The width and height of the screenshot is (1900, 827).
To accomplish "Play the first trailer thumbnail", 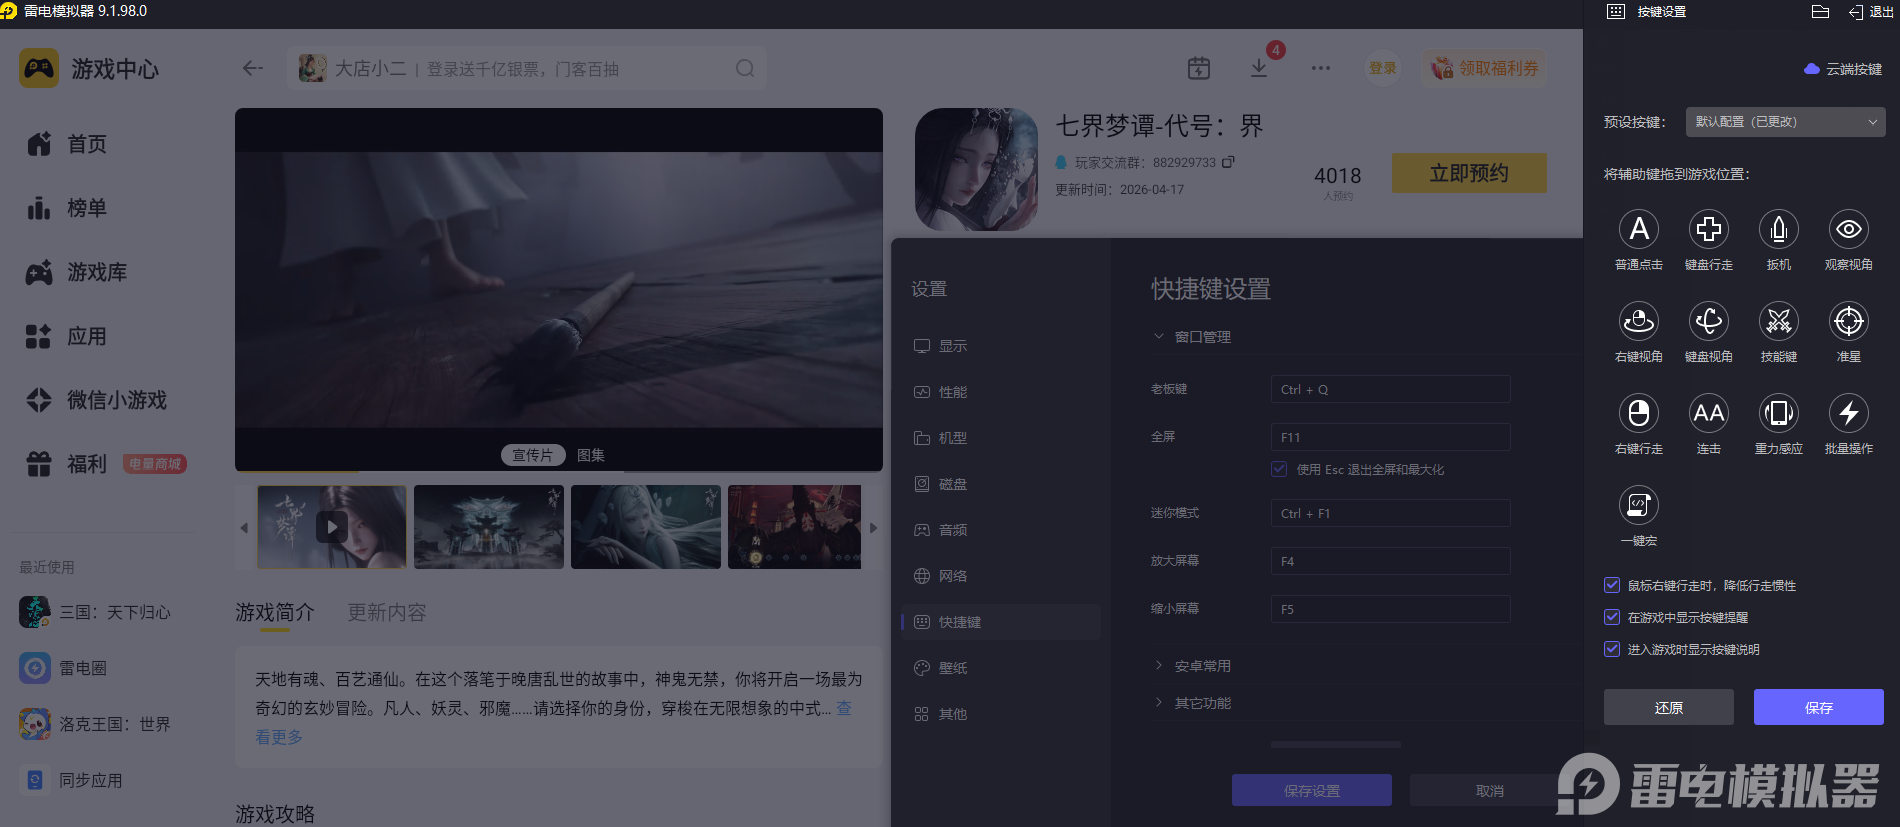I will tap(332, 526).
